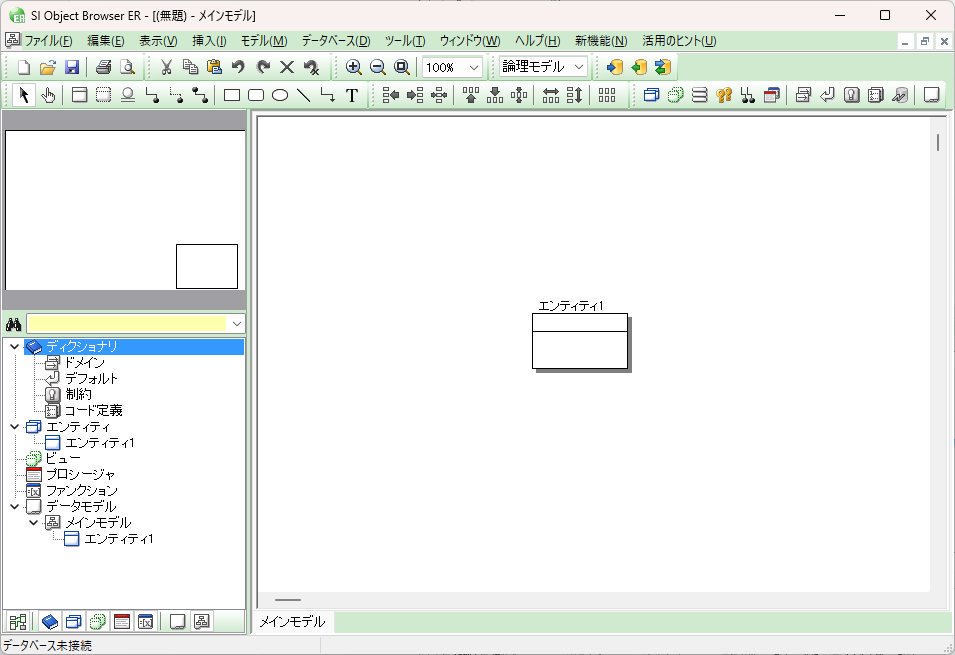Collapse the データモデル tree node
Screen dimensions: 955x655
coord(15,507)
